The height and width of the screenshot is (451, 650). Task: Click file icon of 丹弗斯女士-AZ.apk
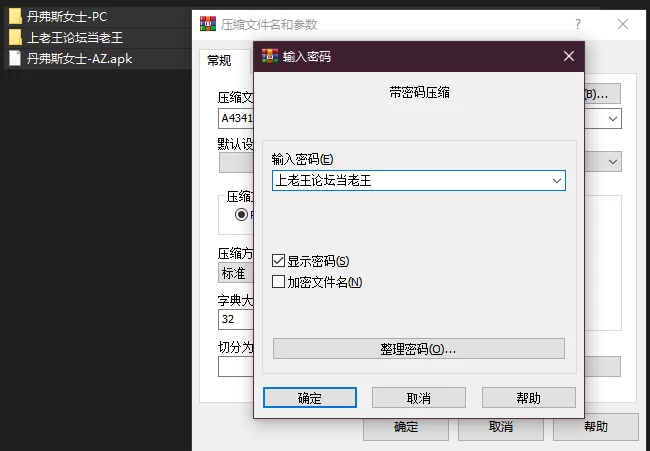pos(15,58)
